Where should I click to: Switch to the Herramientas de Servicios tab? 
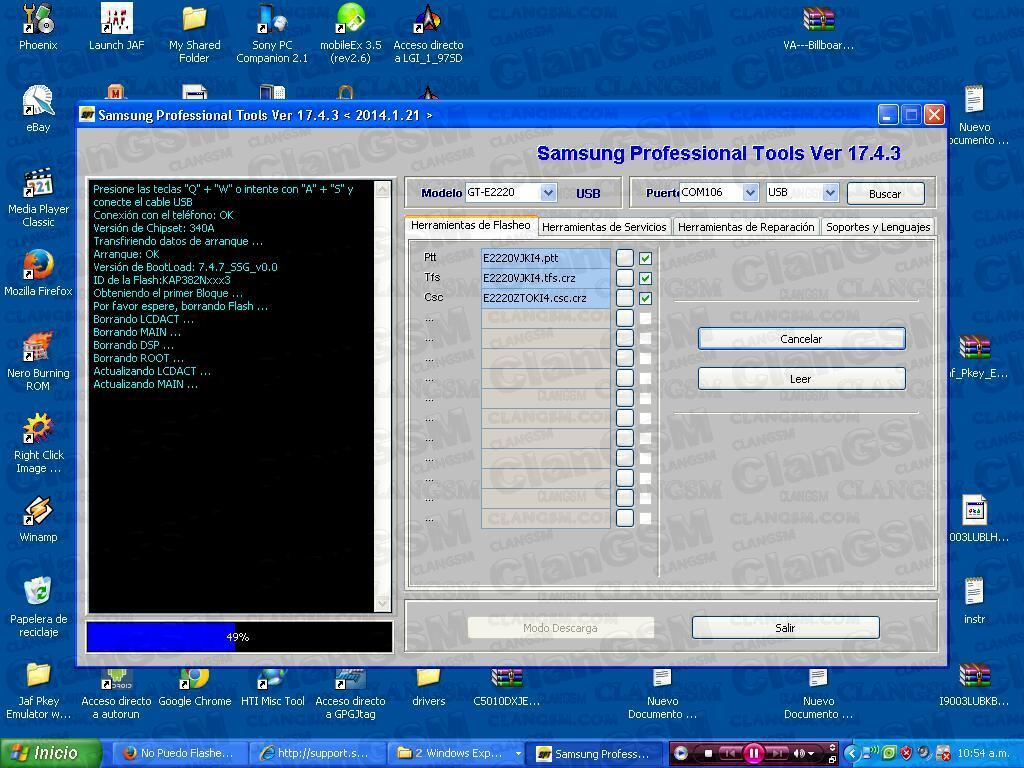pos(603,227)
